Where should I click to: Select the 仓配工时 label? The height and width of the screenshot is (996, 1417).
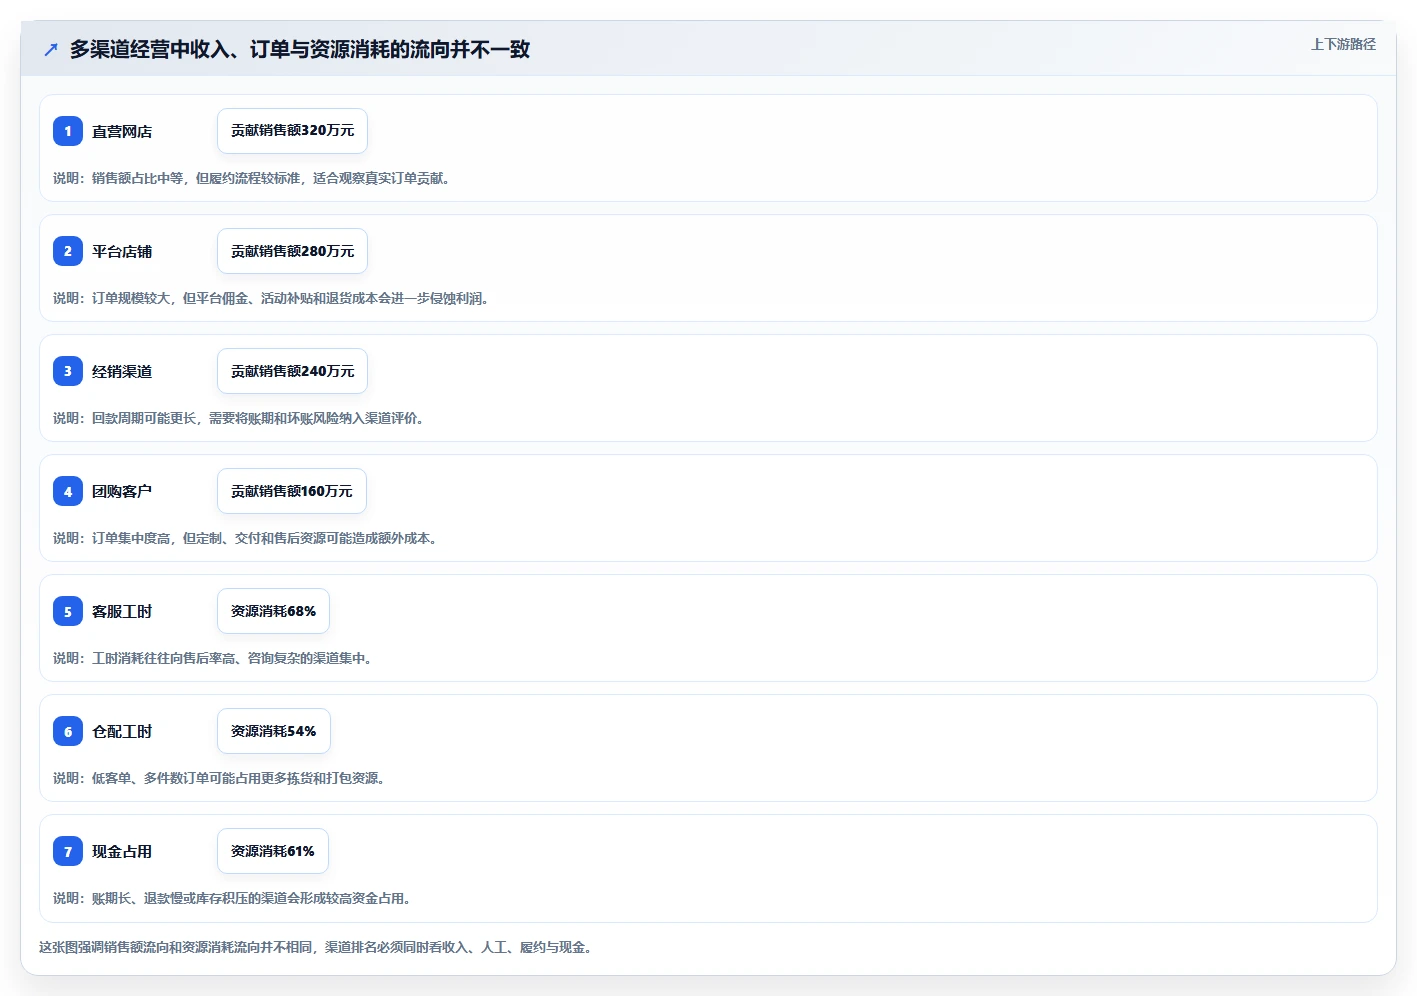122,731
